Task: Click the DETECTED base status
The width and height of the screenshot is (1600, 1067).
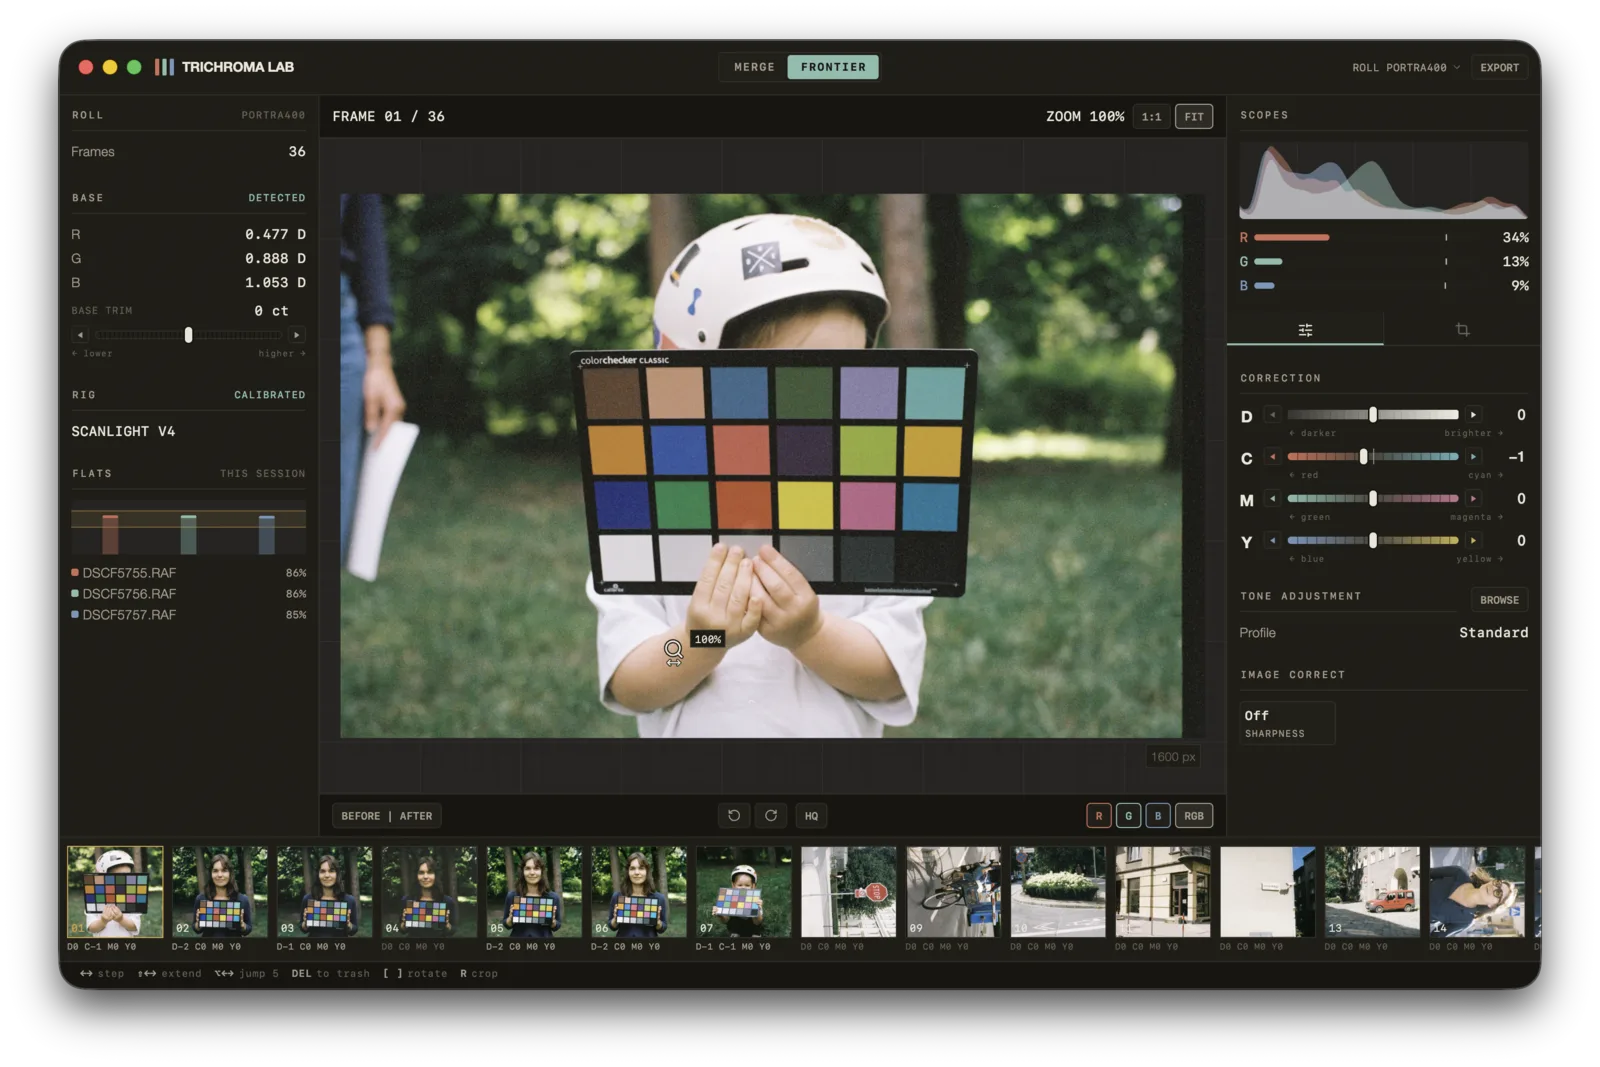Action: [277, 198]
